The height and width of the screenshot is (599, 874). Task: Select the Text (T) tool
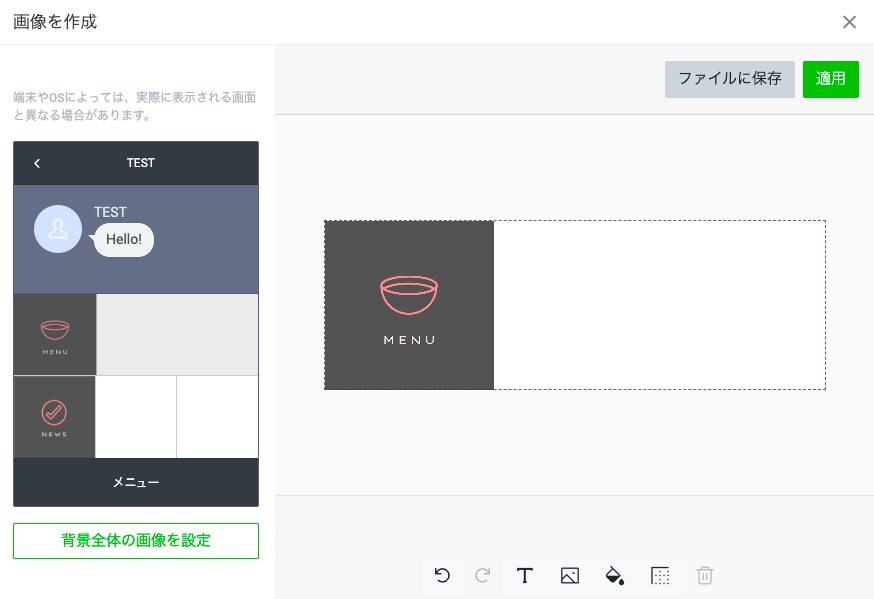pyautogui.click(x=524, y=576)
